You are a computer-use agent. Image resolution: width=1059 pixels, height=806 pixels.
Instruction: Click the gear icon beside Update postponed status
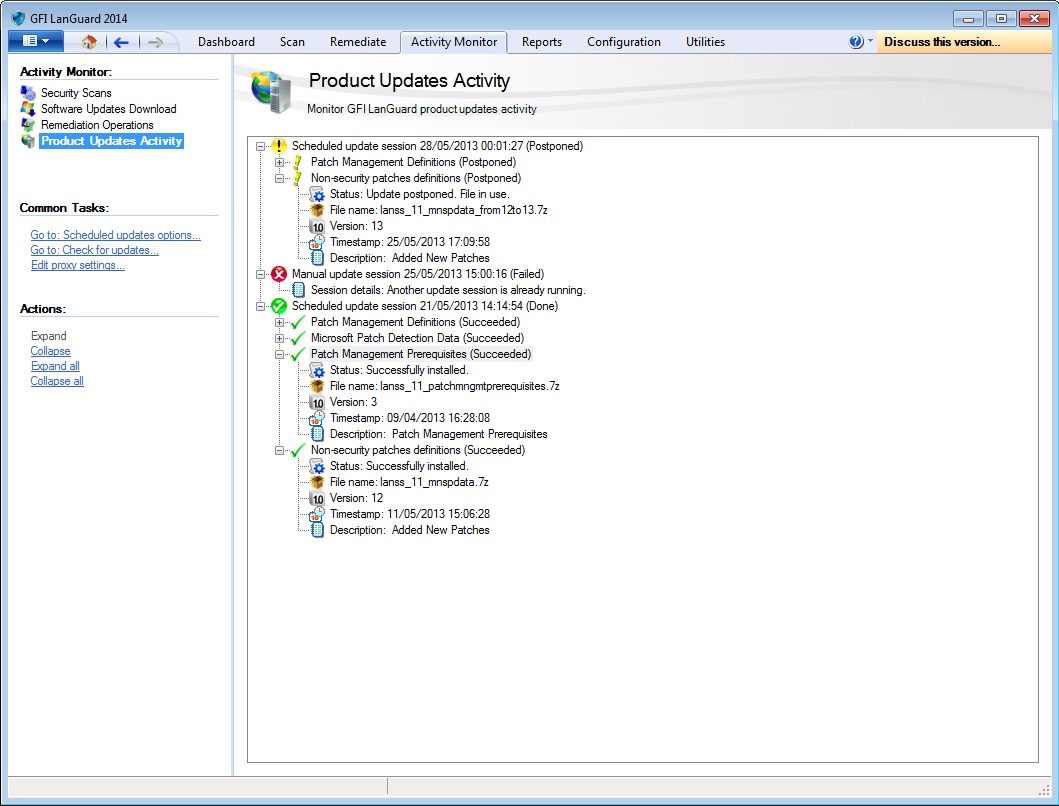(x=317, y=195)
